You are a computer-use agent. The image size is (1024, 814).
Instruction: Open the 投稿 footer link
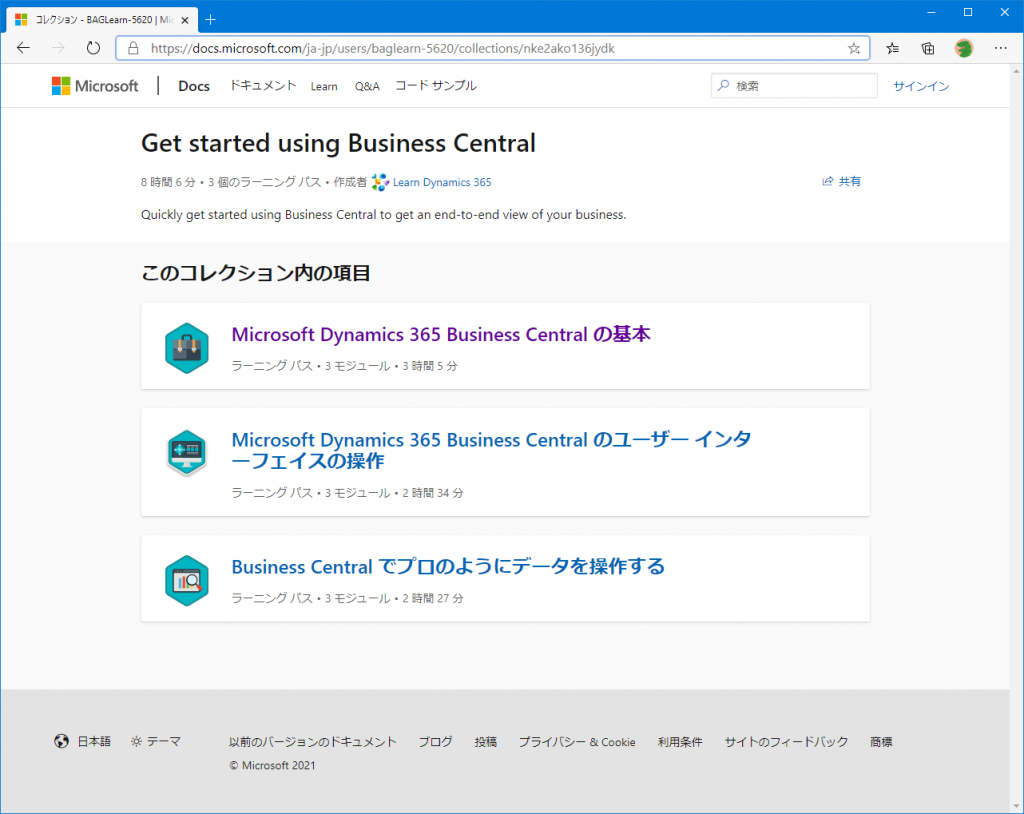[x=486, y=742]
